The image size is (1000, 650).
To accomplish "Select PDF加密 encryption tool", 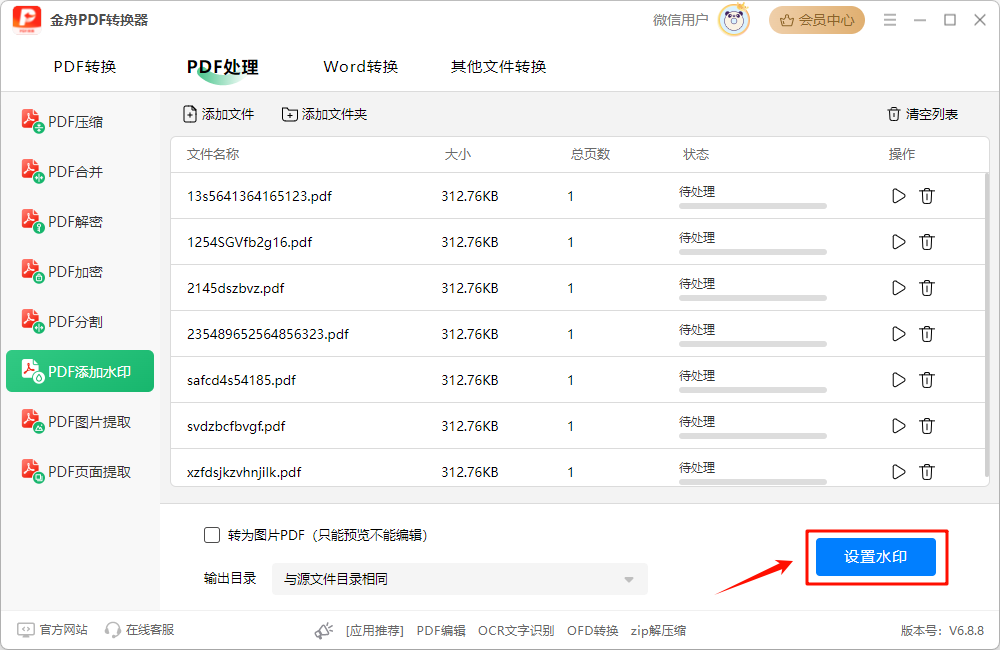I will pos(80,271).
